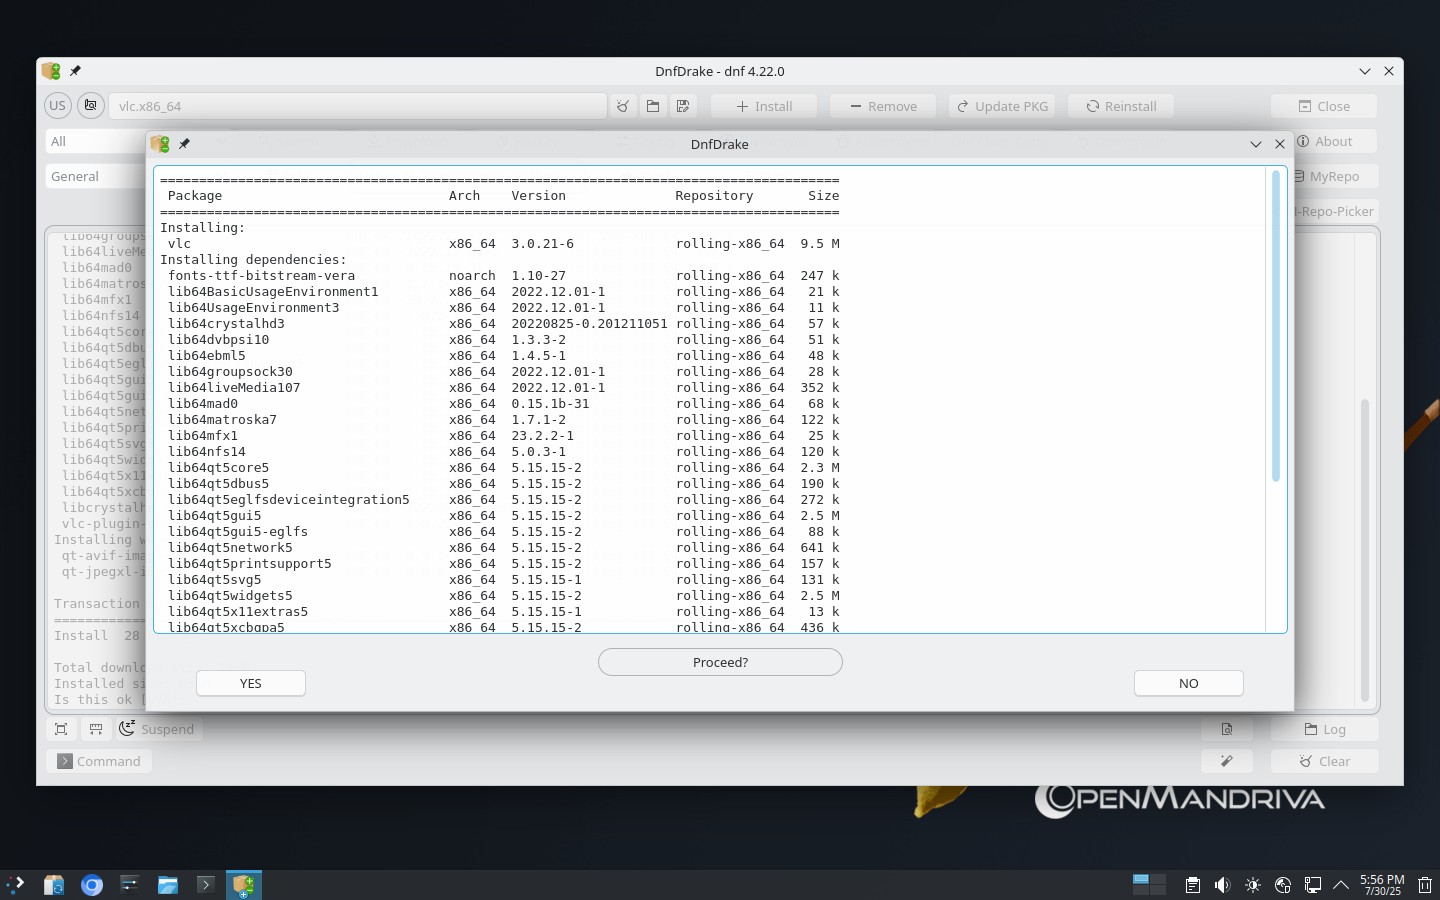Select the lib64crystalhd3 row

click(x=500, y=324)
